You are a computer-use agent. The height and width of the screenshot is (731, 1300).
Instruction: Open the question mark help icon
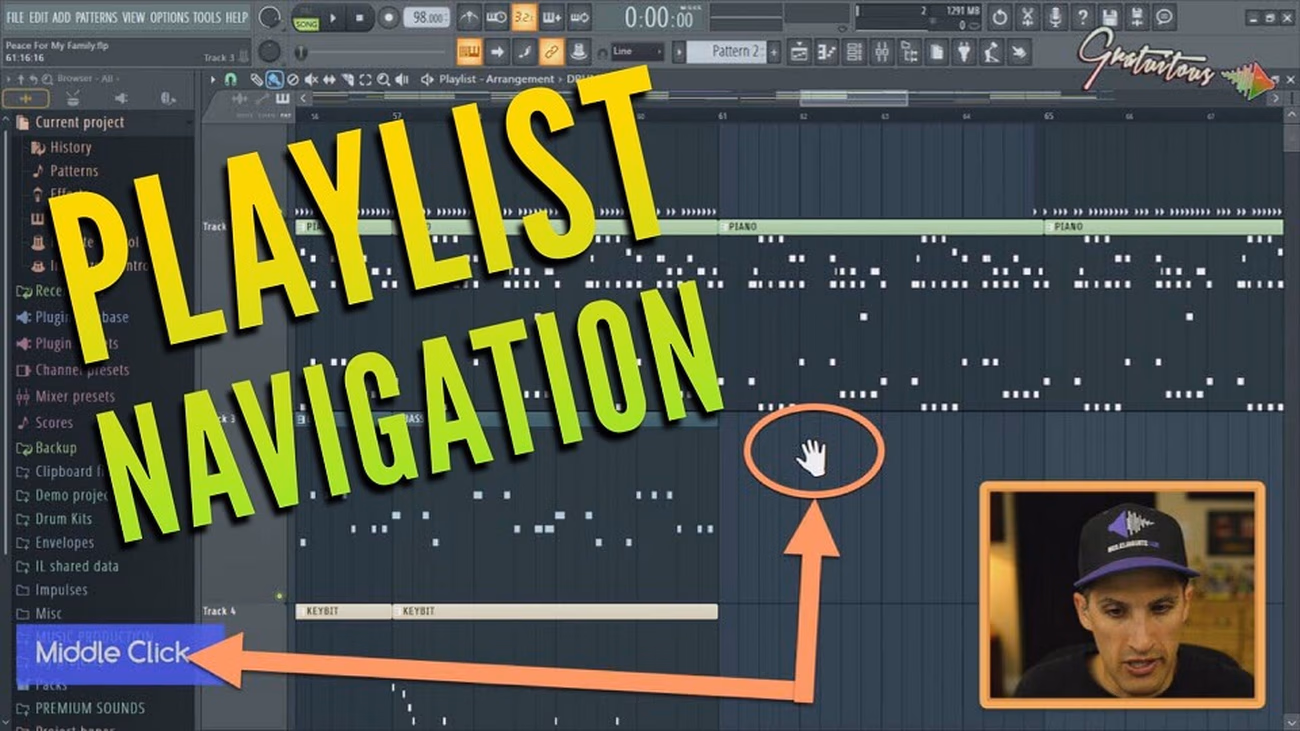coord(1082,17)
